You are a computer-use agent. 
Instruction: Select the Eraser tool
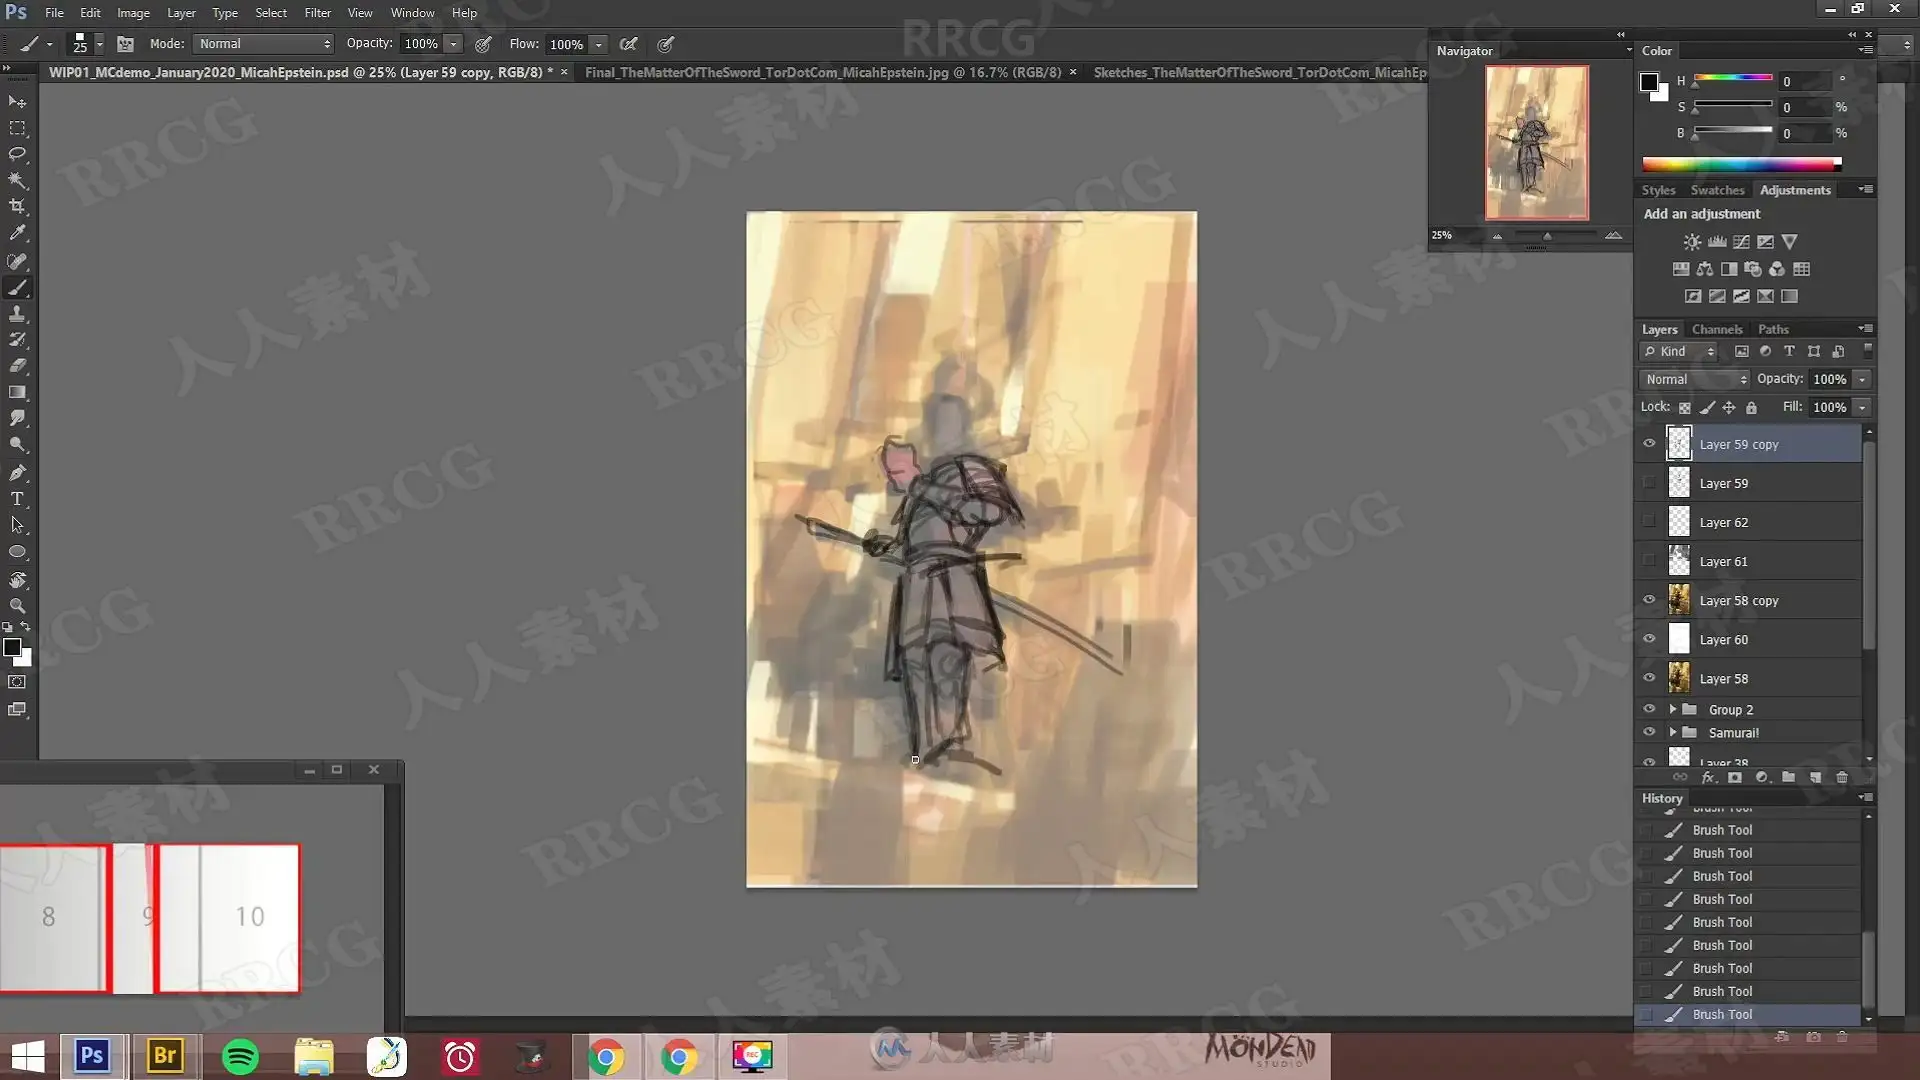pos(17,366)
